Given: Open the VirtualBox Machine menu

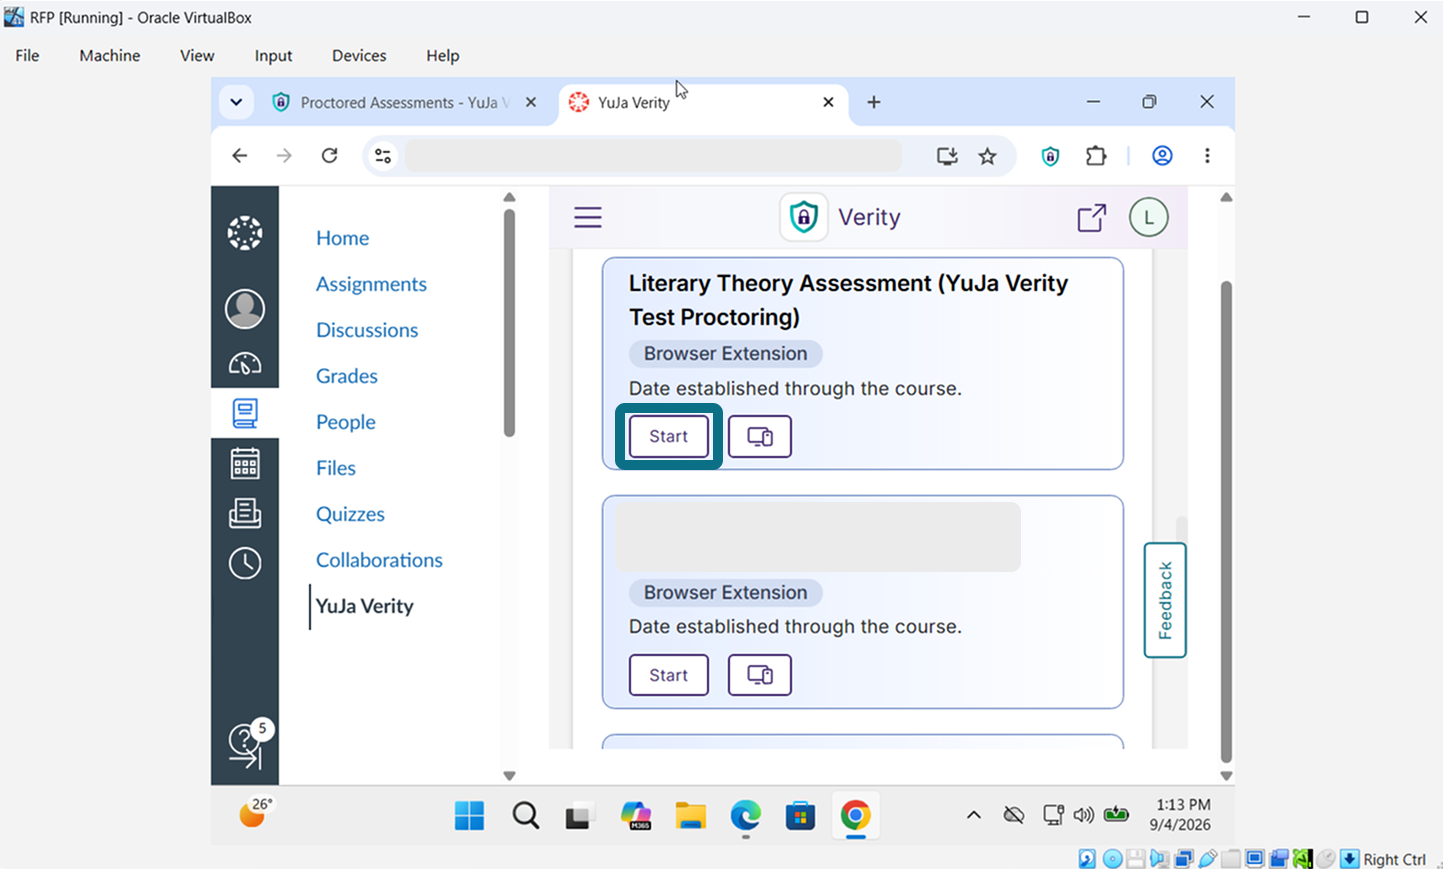Looking at the screenshot, I should point(110,56).
